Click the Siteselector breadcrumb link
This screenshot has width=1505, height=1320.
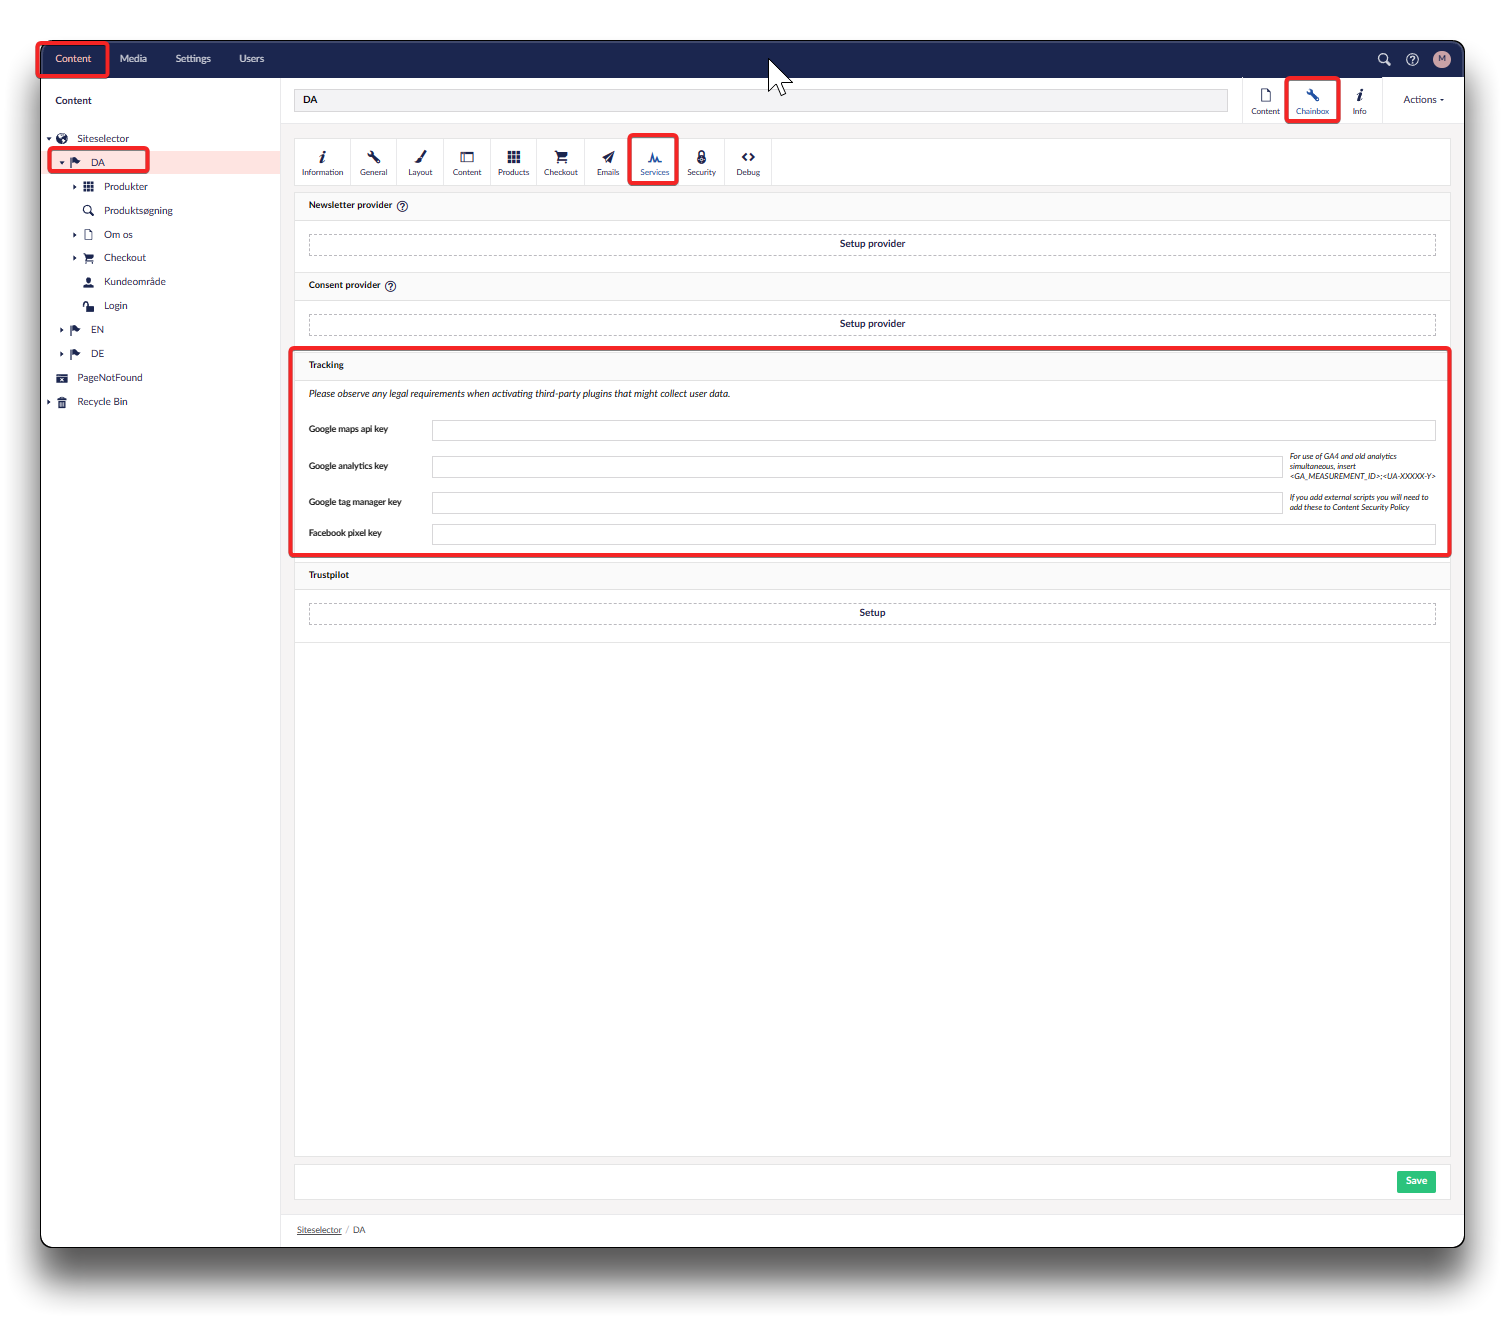pos(319,1230)
